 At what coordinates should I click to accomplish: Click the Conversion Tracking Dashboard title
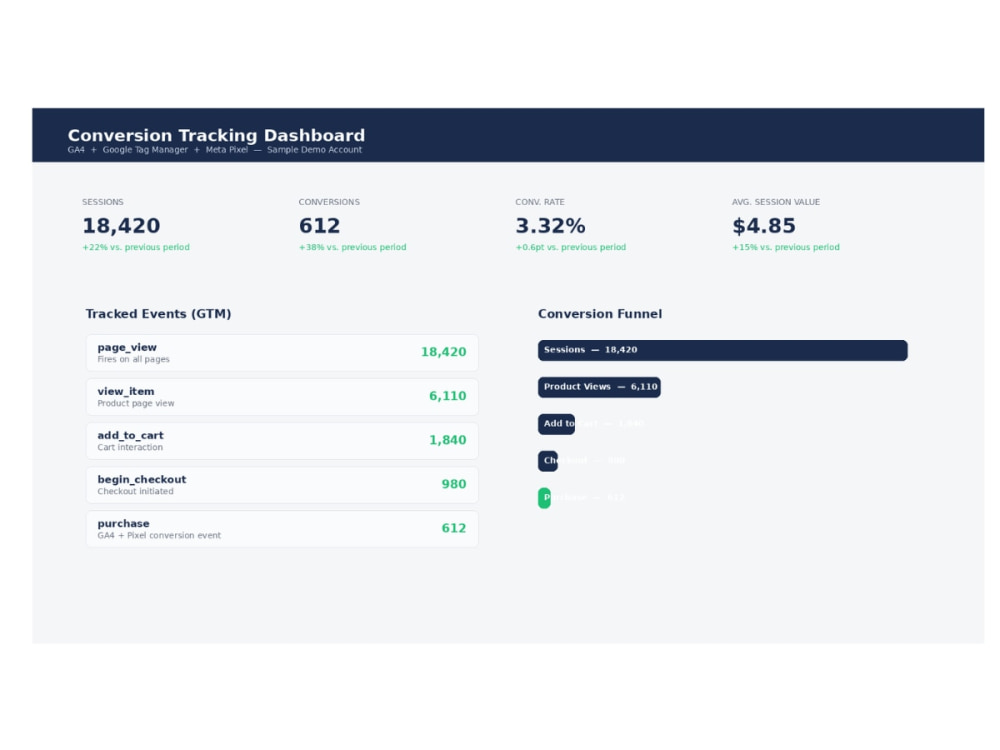pyautogui.click(x=216, y=135)
